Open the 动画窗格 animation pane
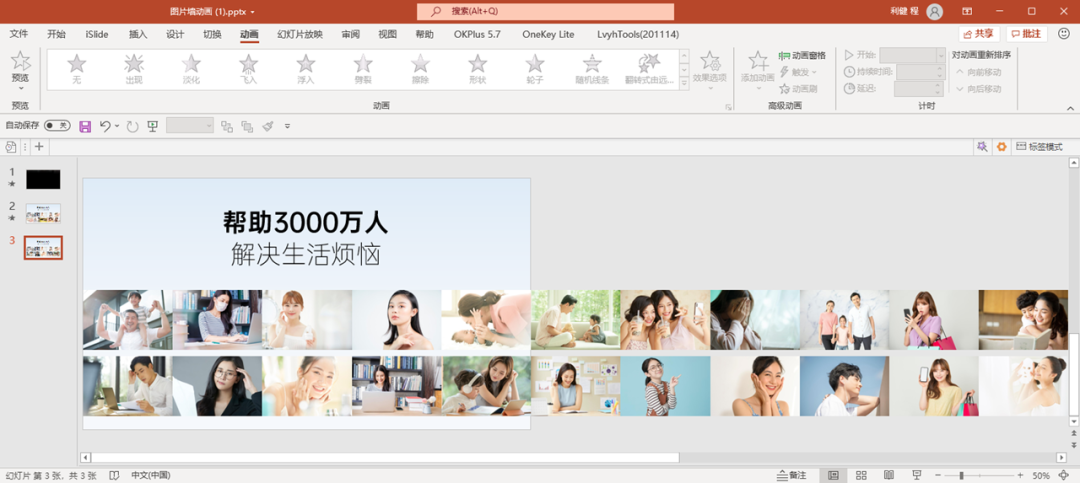Image resolution: width=1080 pixels, height=483 pixels. [x=802, y=55]
